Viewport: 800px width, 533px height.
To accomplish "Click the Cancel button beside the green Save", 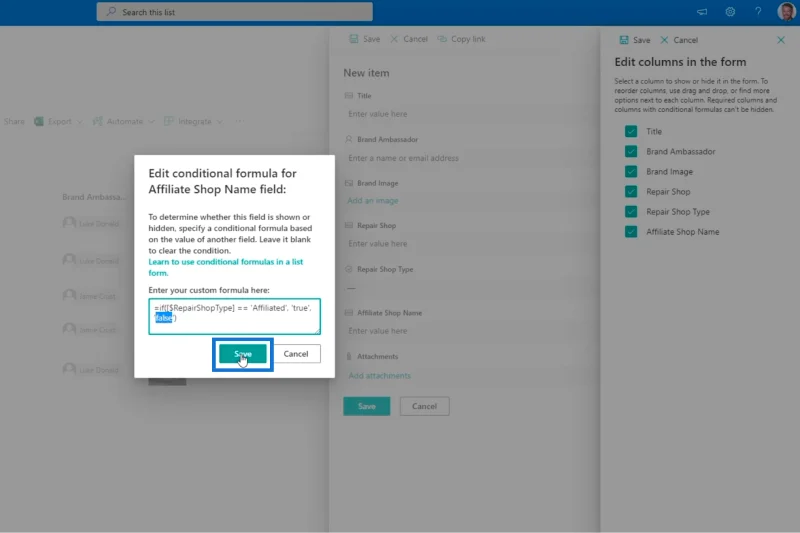I will (424, 406).
